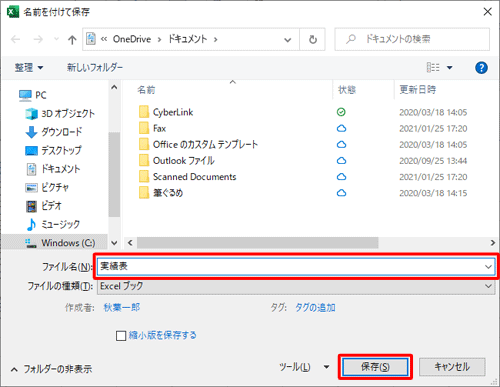Click the document icon in the address bar
This screenshot has height=387, width=500.
click(91, 39)
